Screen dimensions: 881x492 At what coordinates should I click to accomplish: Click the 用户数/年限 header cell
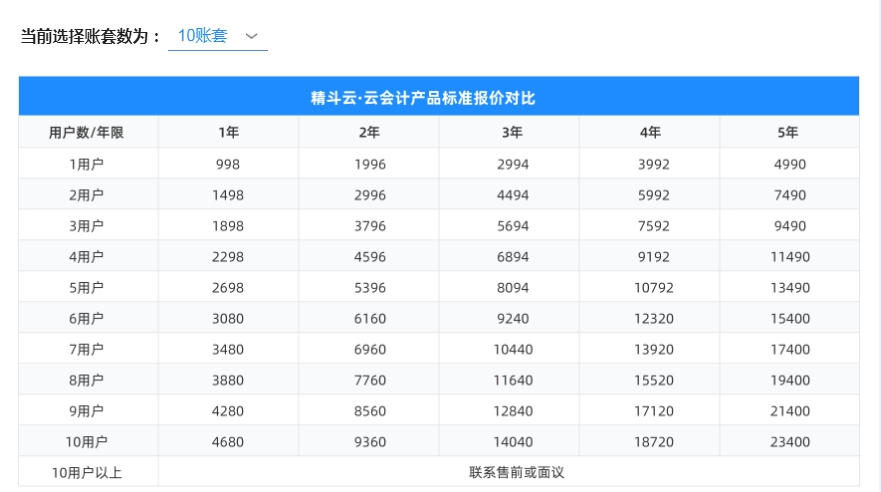click(87, 133)
